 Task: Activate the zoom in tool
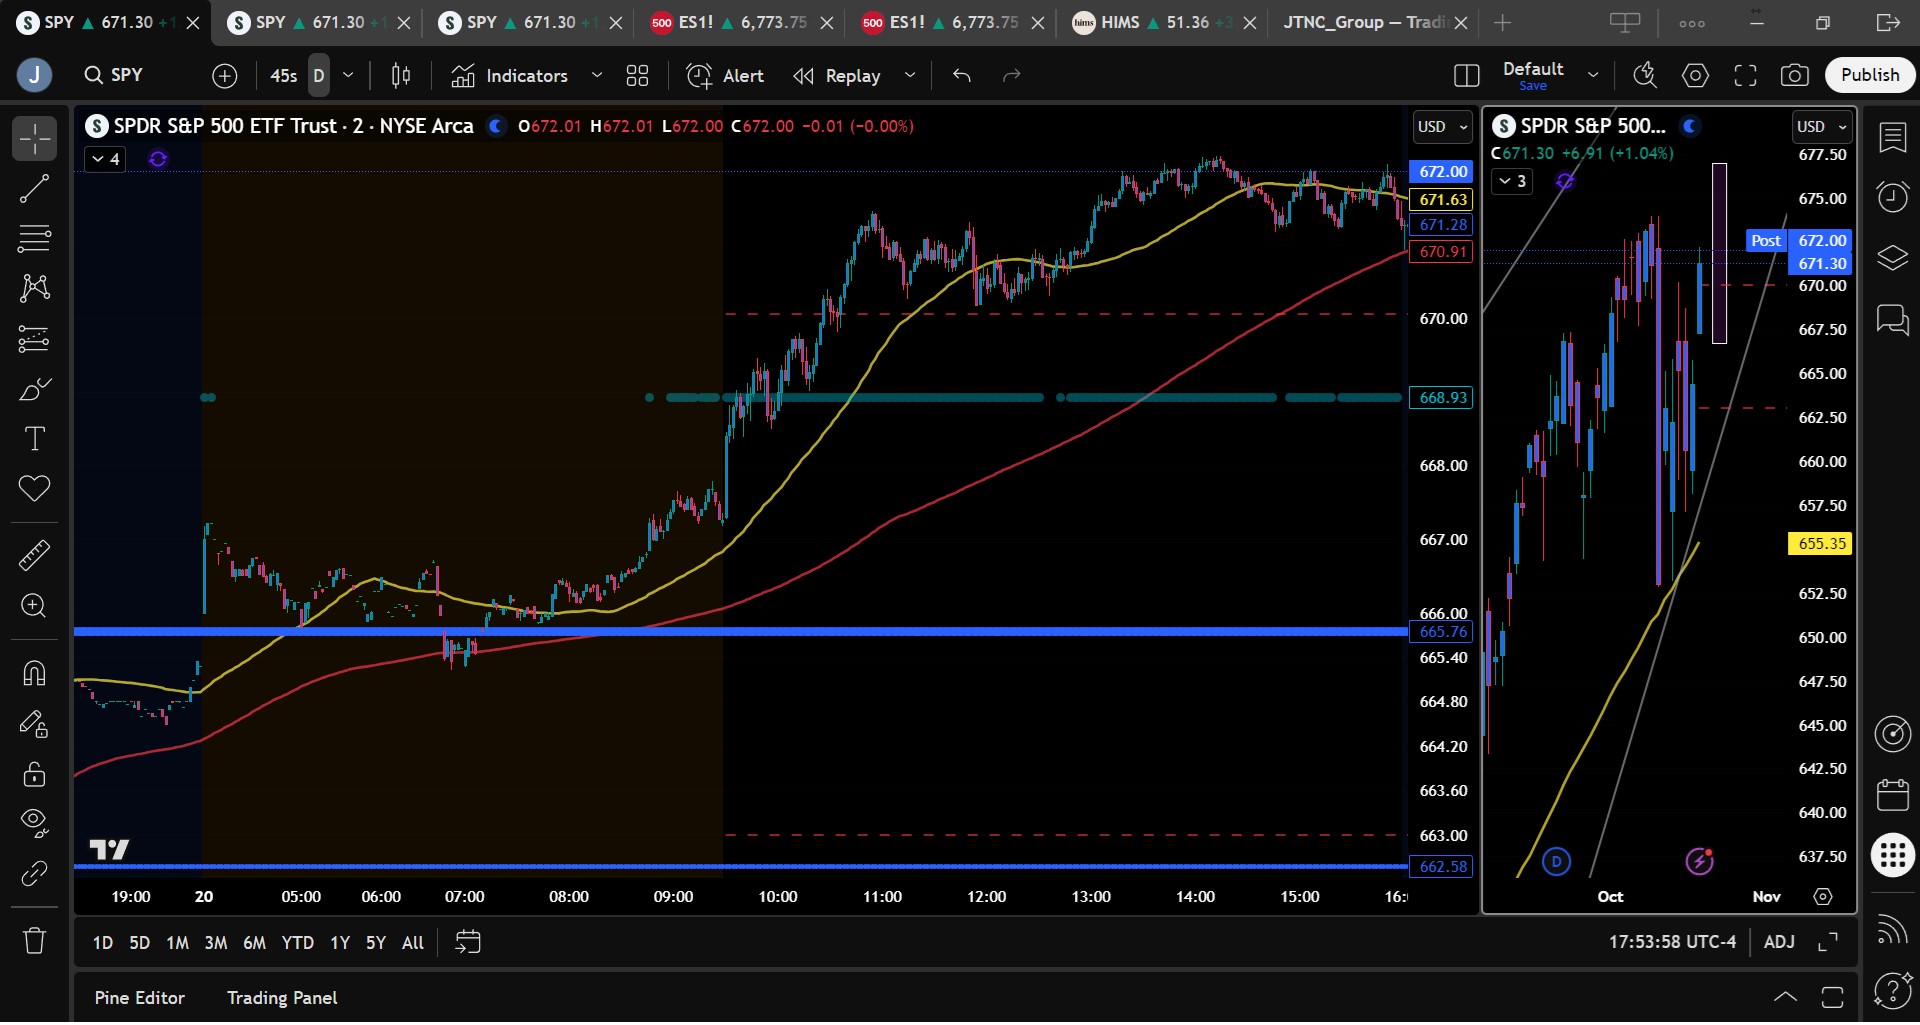click(34, 606)
